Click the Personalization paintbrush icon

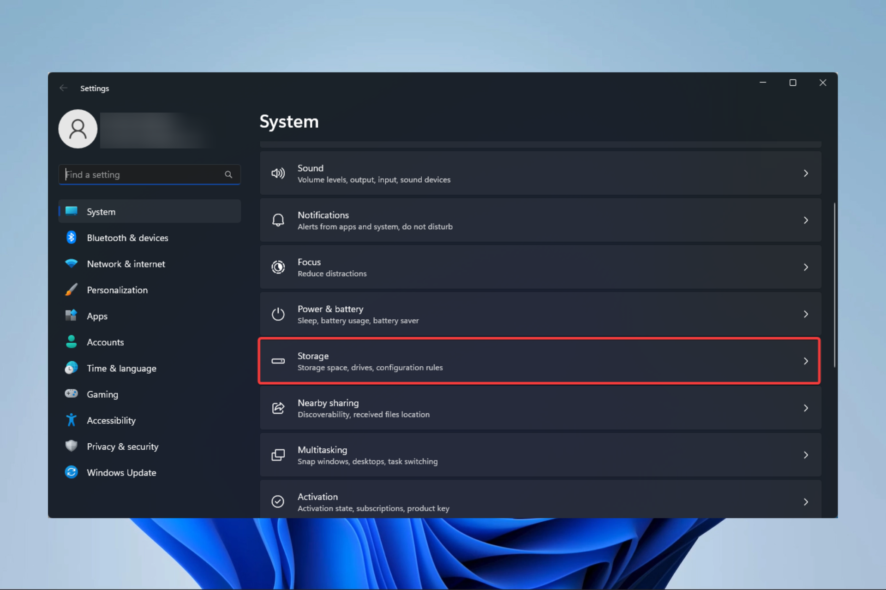click(71, 290)
